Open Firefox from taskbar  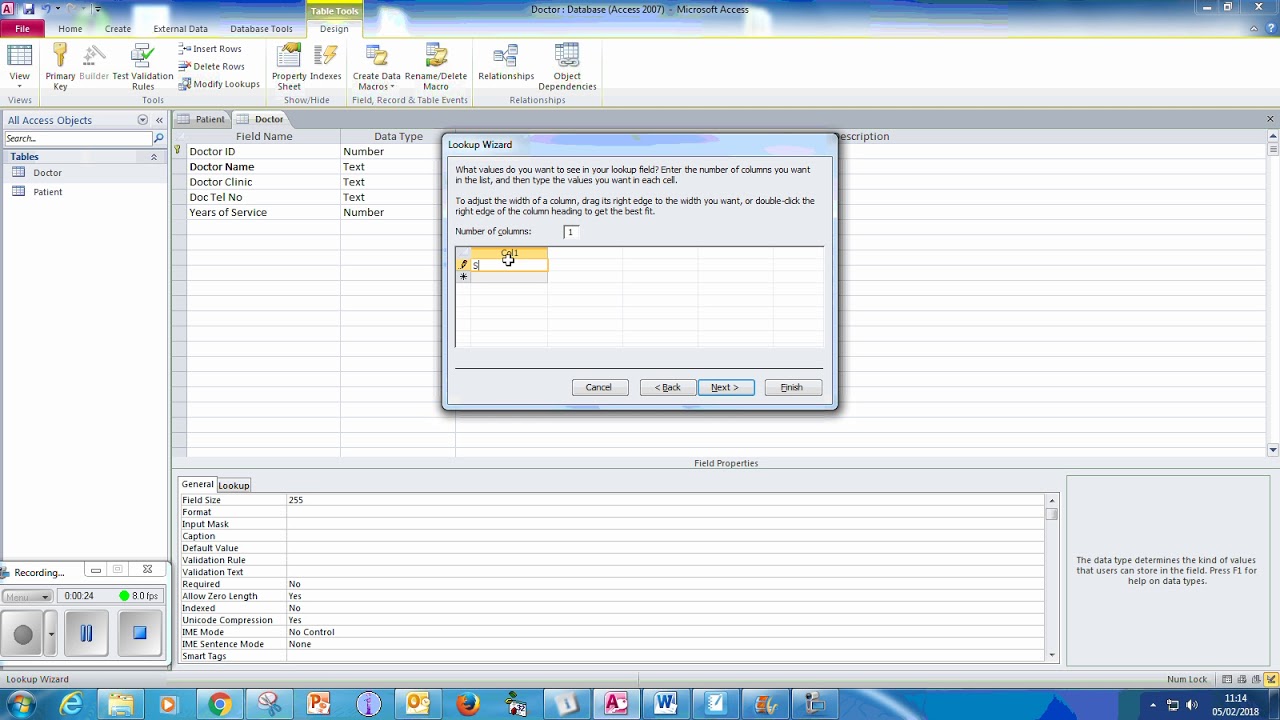[x=468, y=704]
